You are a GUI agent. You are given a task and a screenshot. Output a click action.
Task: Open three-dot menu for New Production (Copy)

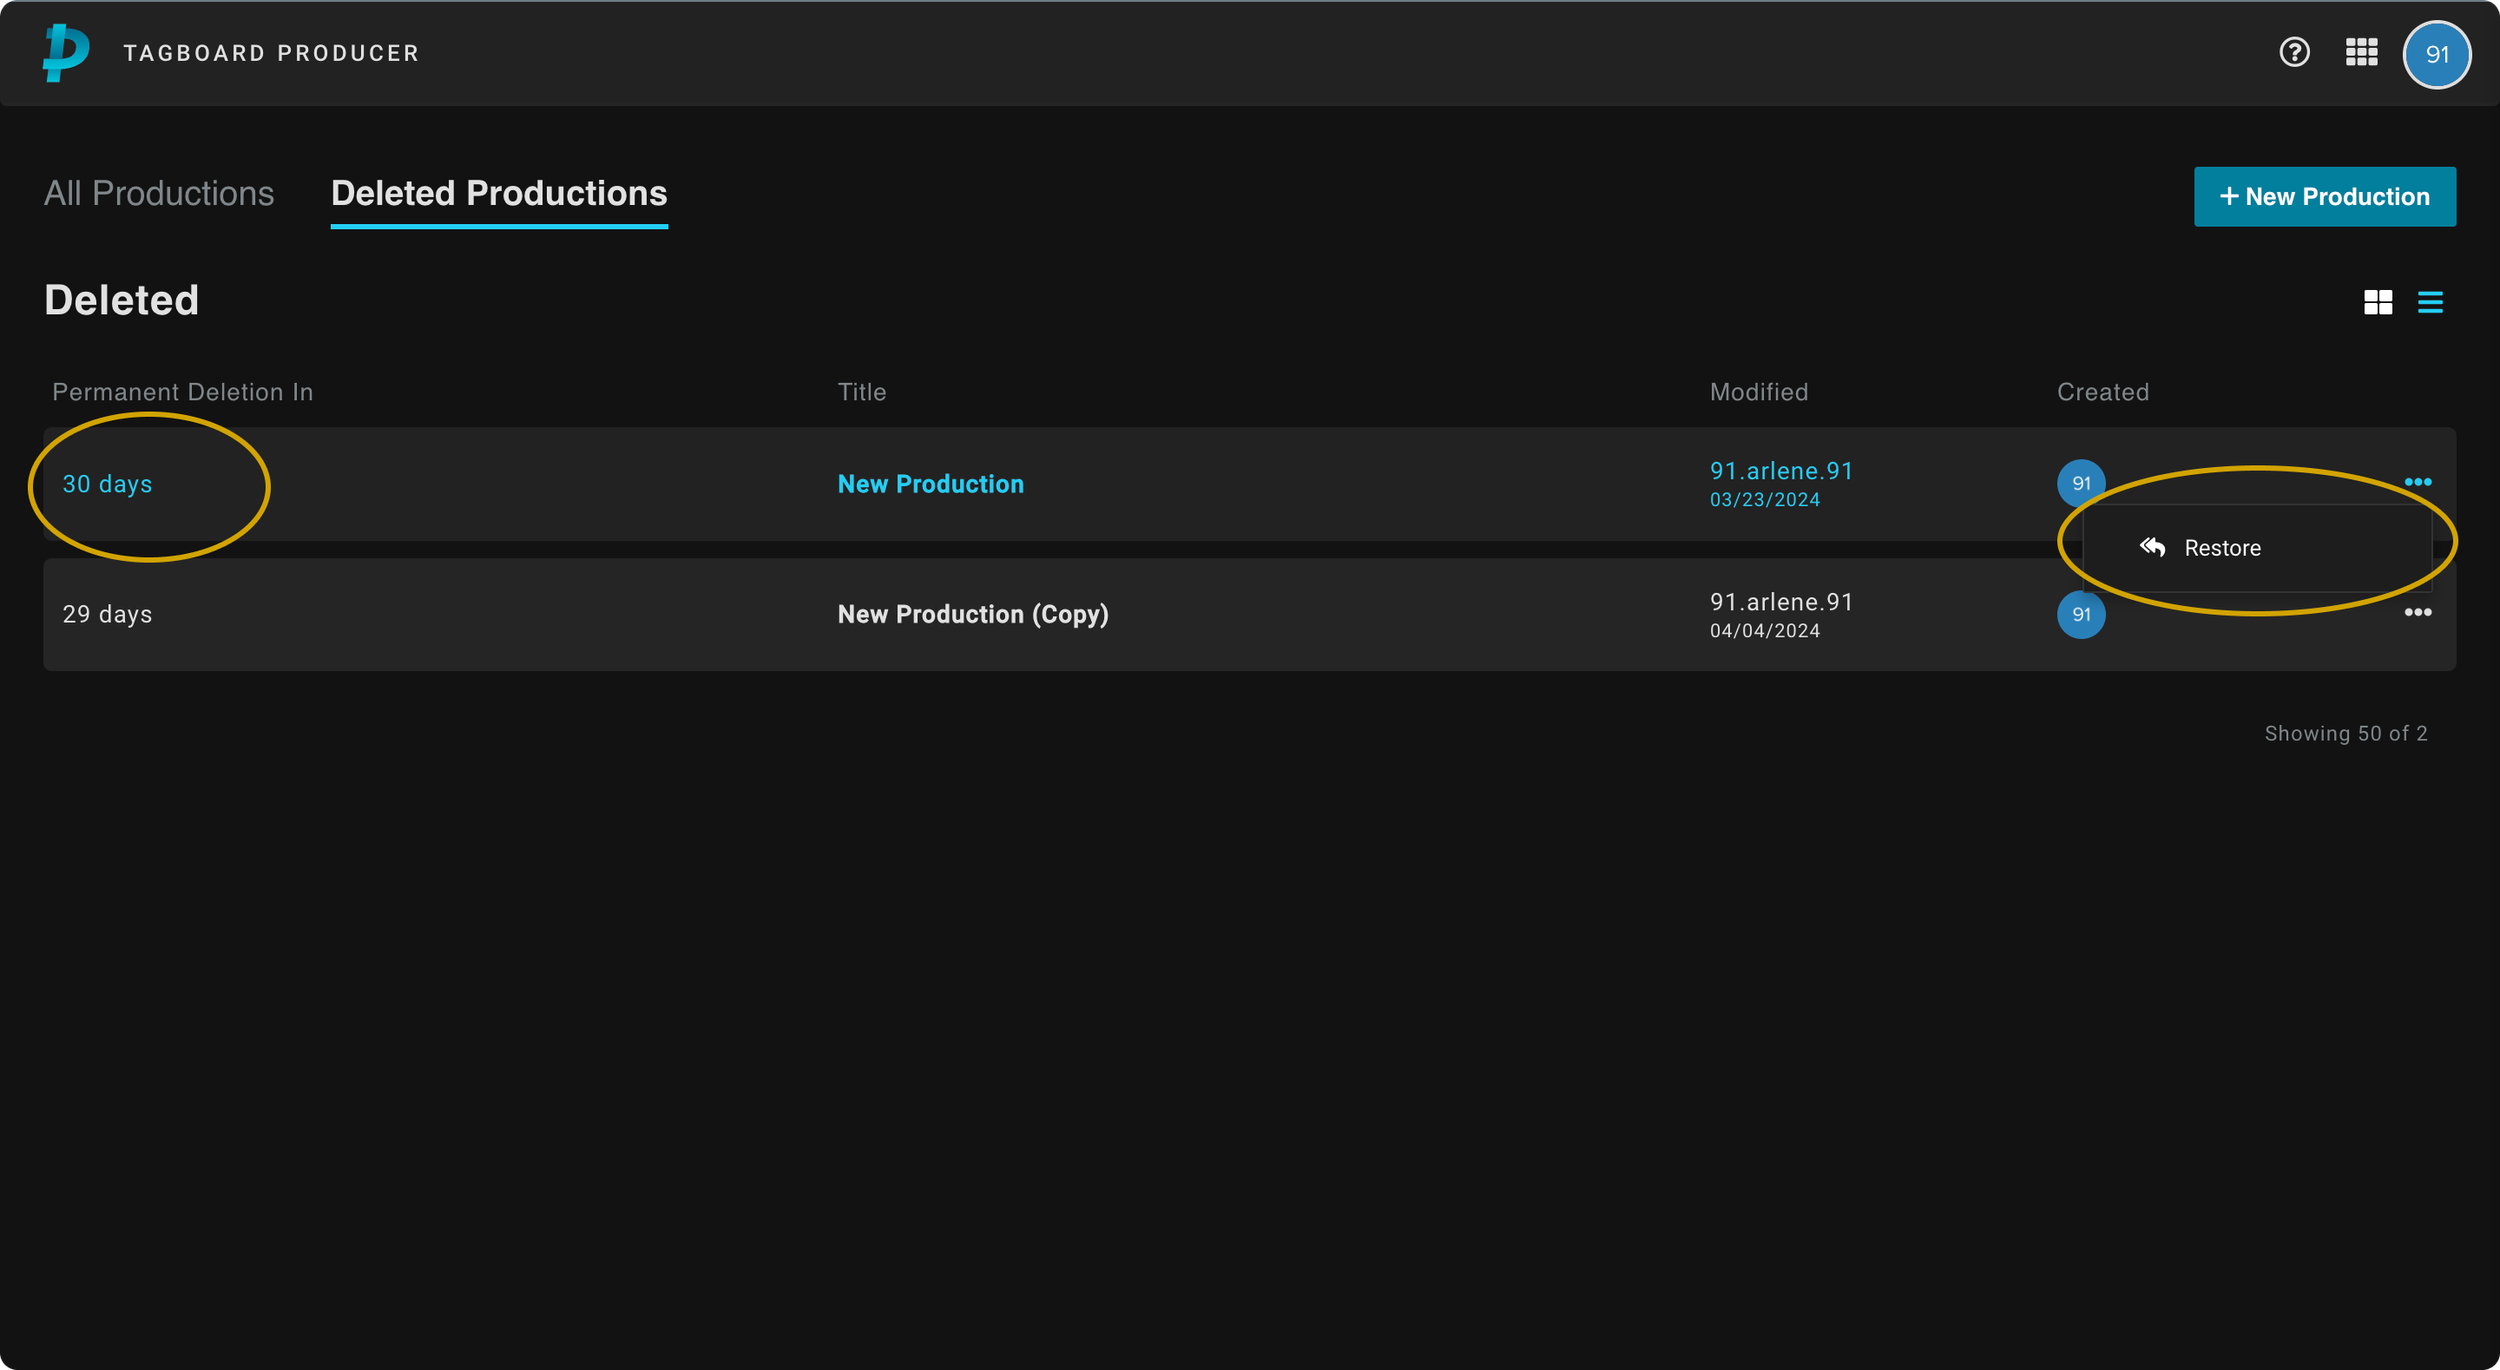[x=2417, y=612]
